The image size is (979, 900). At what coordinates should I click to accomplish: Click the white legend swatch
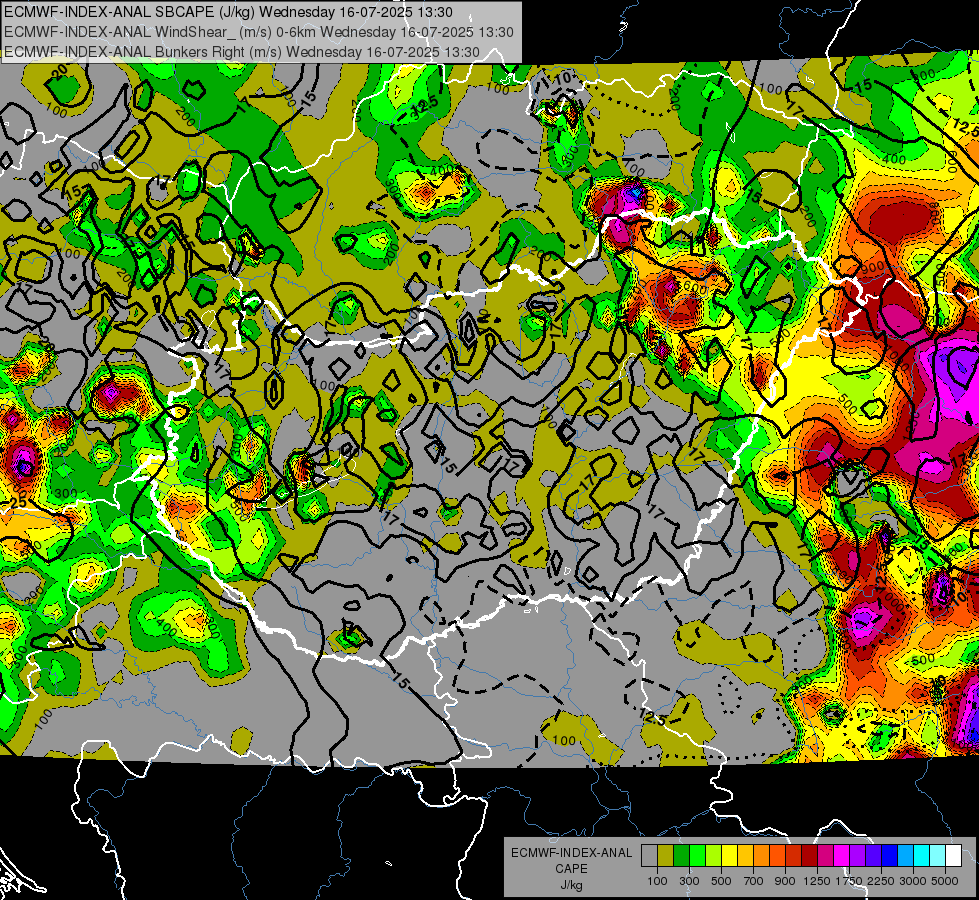(x=953, y=856)
